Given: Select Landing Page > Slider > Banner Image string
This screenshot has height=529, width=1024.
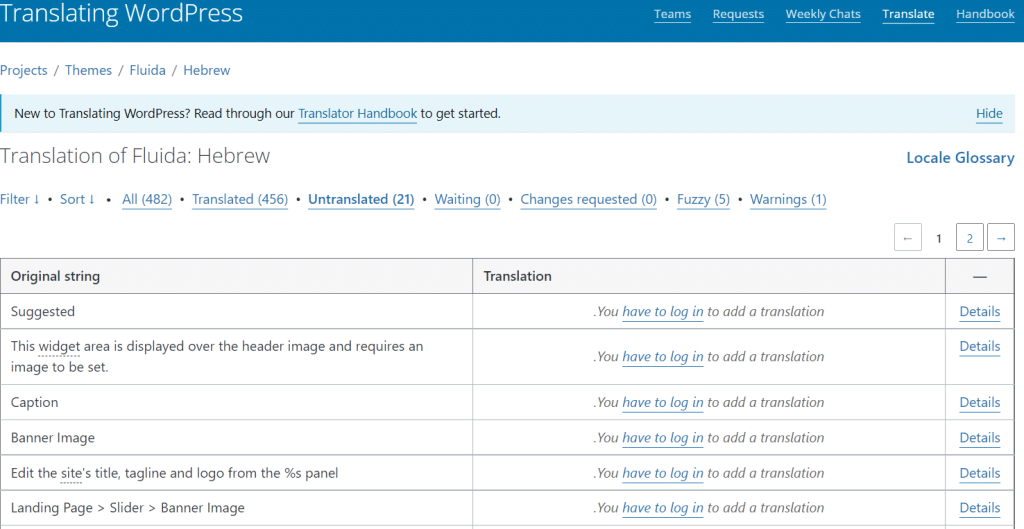Looking at the screenshot, I should tap(127, 507).
